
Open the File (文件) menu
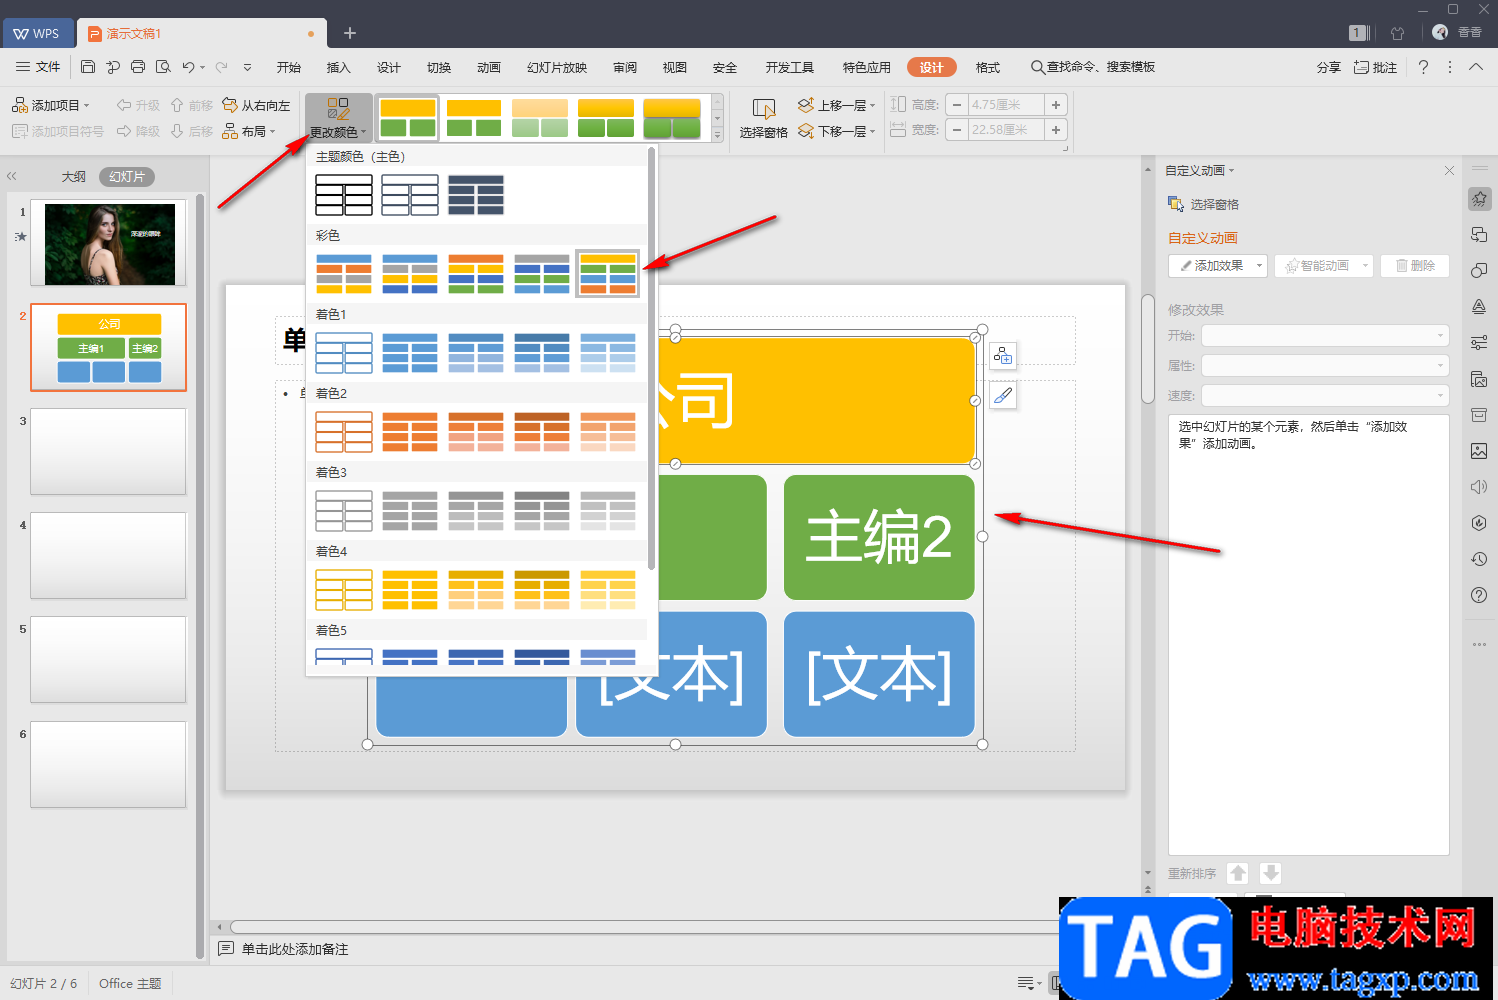click(38, 67)
